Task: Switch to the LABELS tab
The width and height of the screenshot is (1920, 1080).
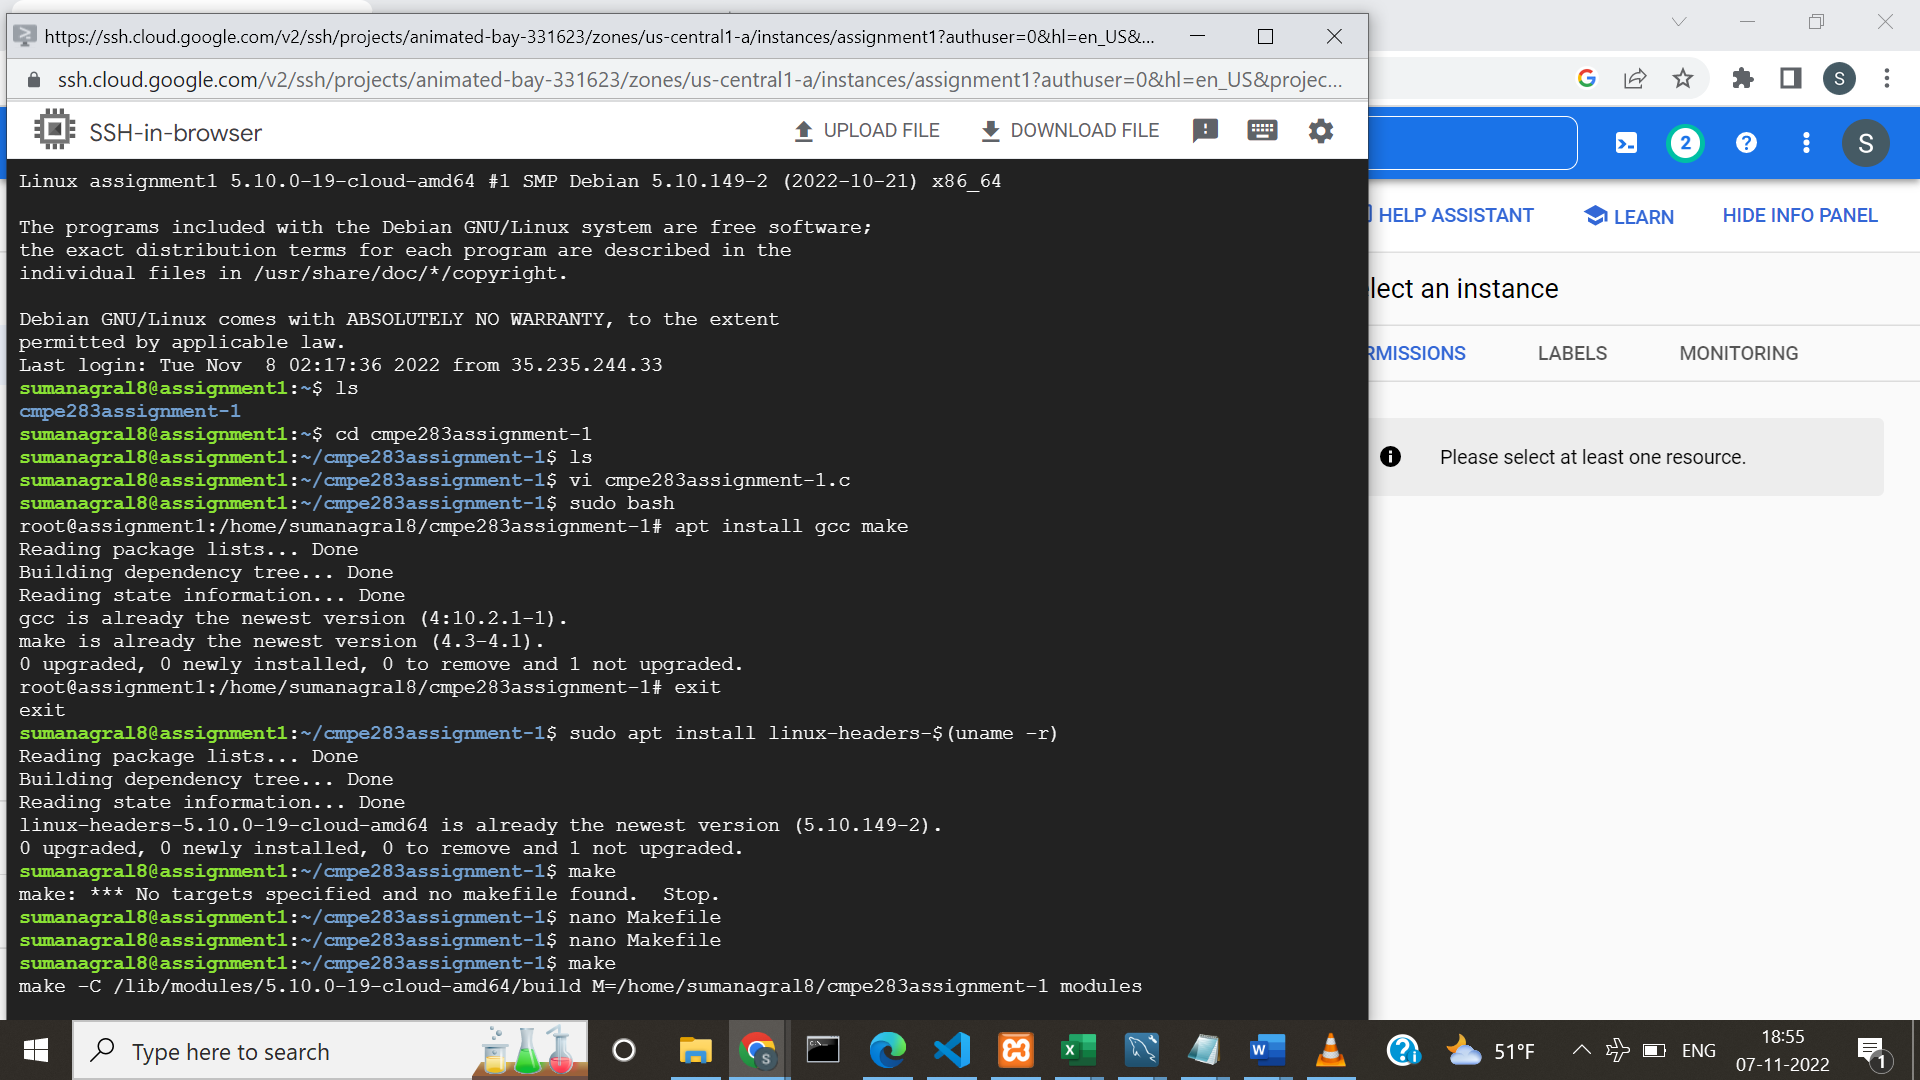Action: tap(1572, 353)
